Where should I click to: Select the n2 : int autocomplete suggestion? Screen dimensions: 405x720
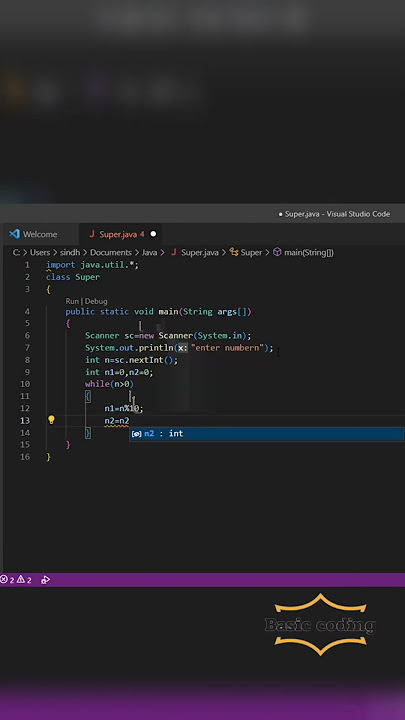click(266, 433)
